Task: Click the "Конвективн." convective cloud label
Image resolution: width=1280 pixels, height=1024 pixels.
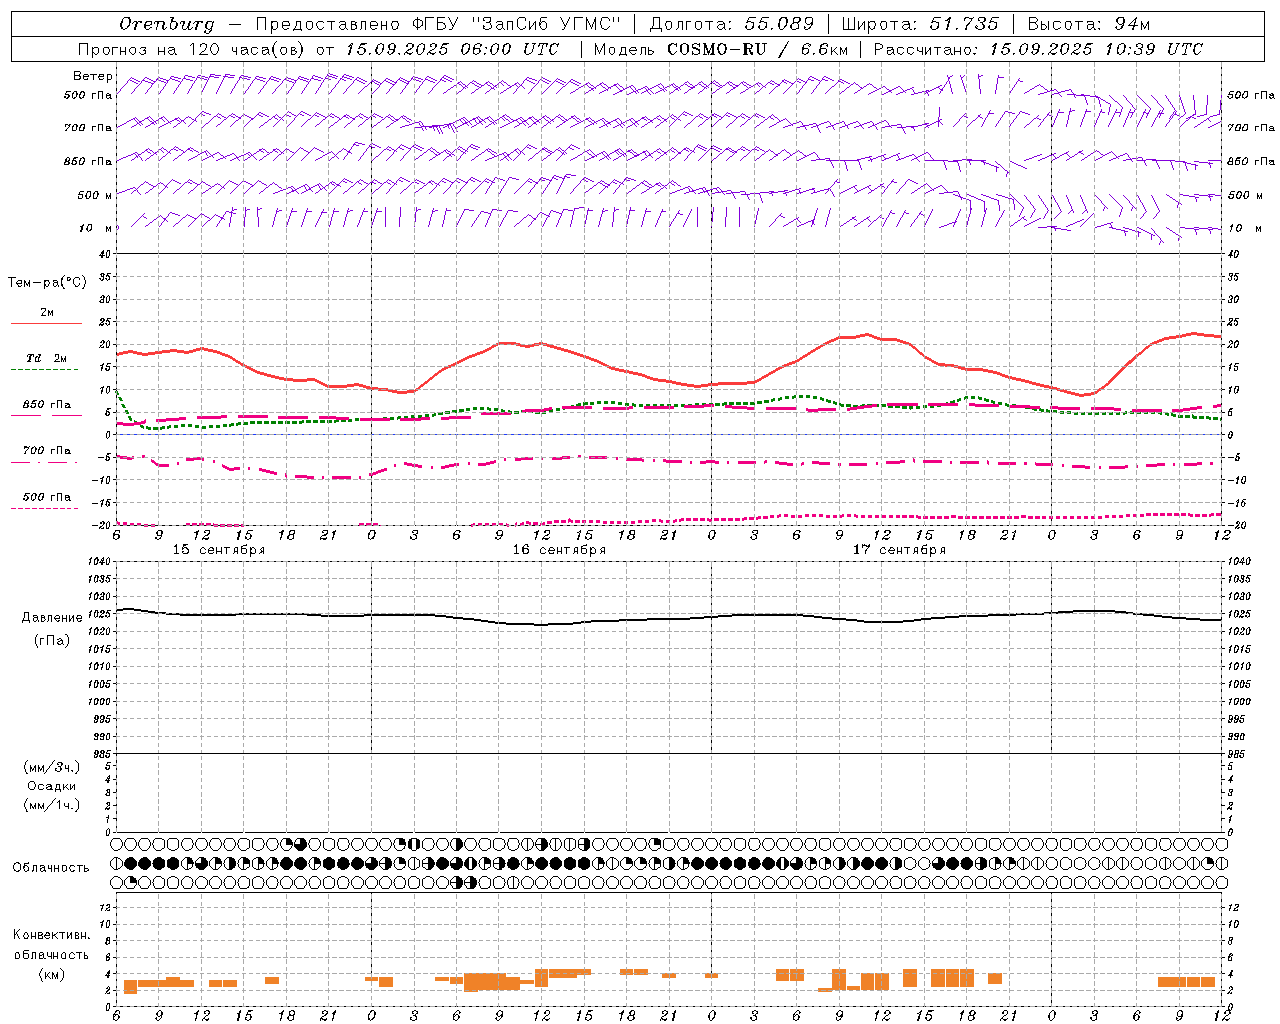Action: tap(51, 935)
